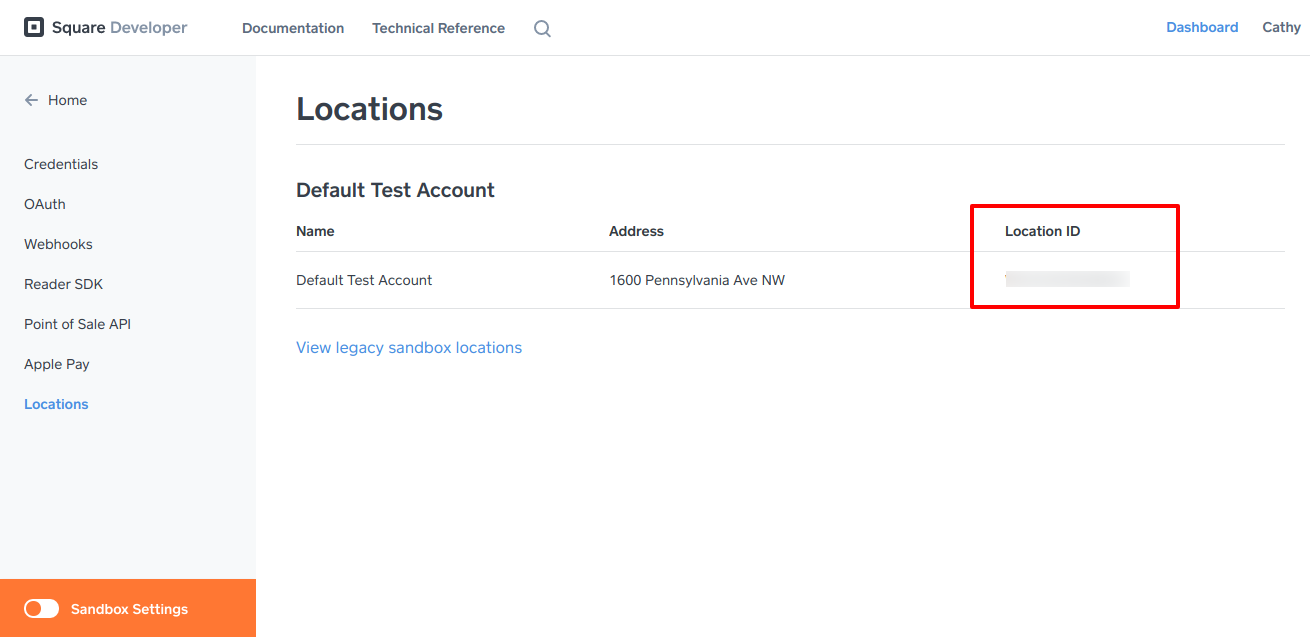Image resolution: width=1310 pixels, height=637 pixels.
Task: Toggle the Sandbox Settings switch
Action: click(x=42, y=609)
